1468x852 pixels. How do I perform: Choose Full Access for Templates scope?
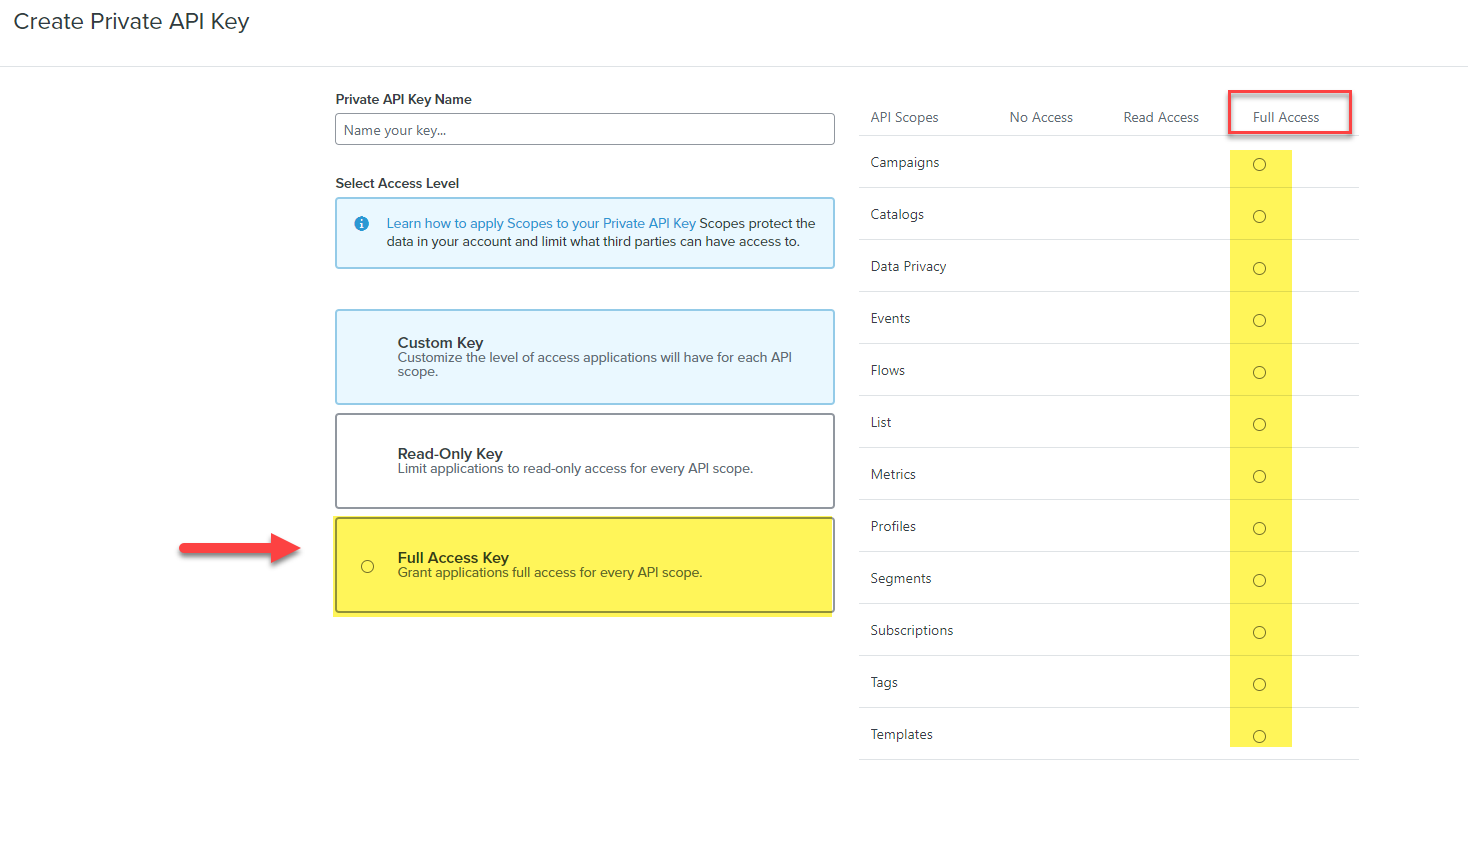1259,737
